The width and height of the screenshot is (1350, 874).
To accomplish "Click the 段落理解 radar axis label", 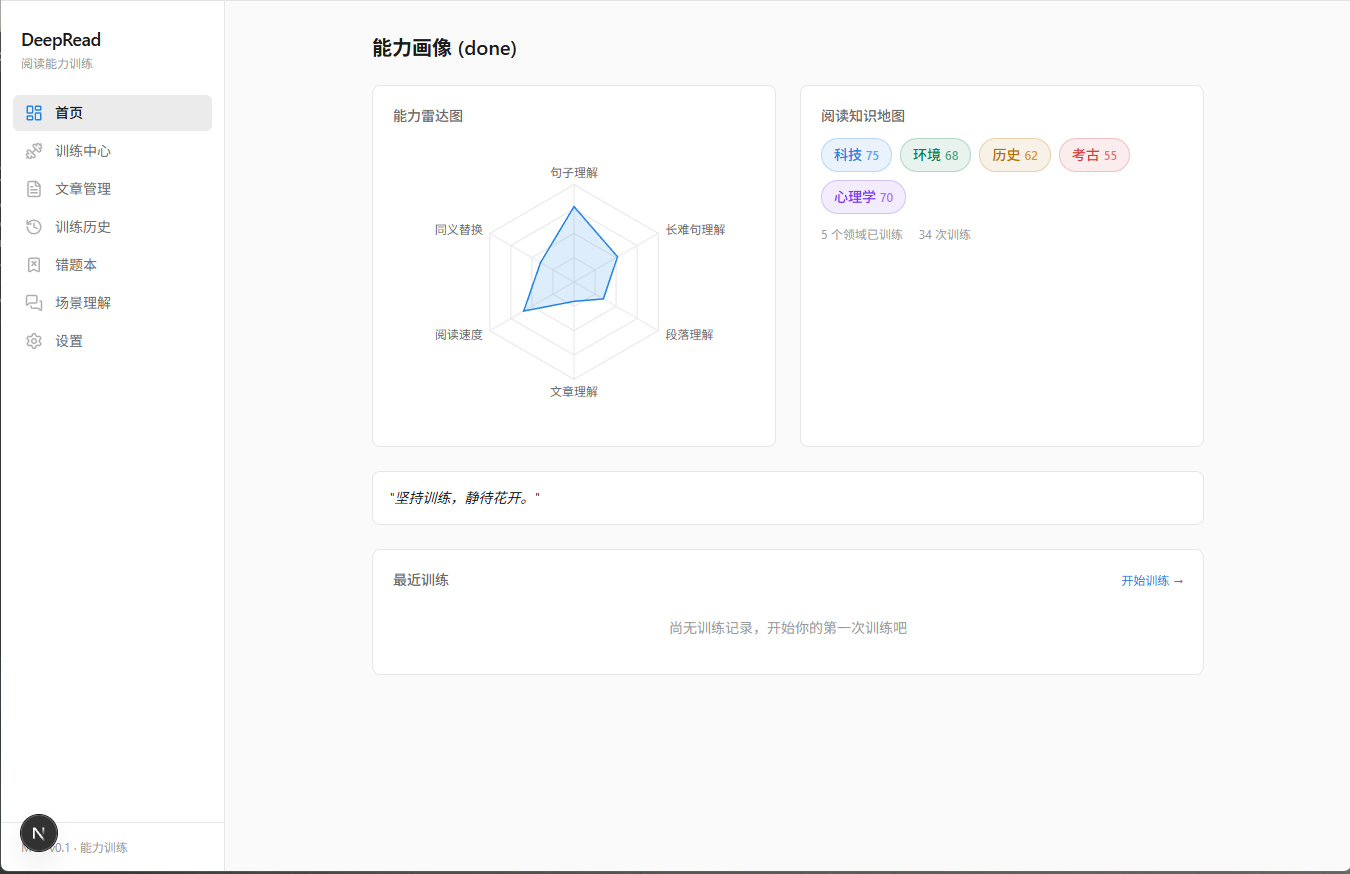I will (689, 334).
